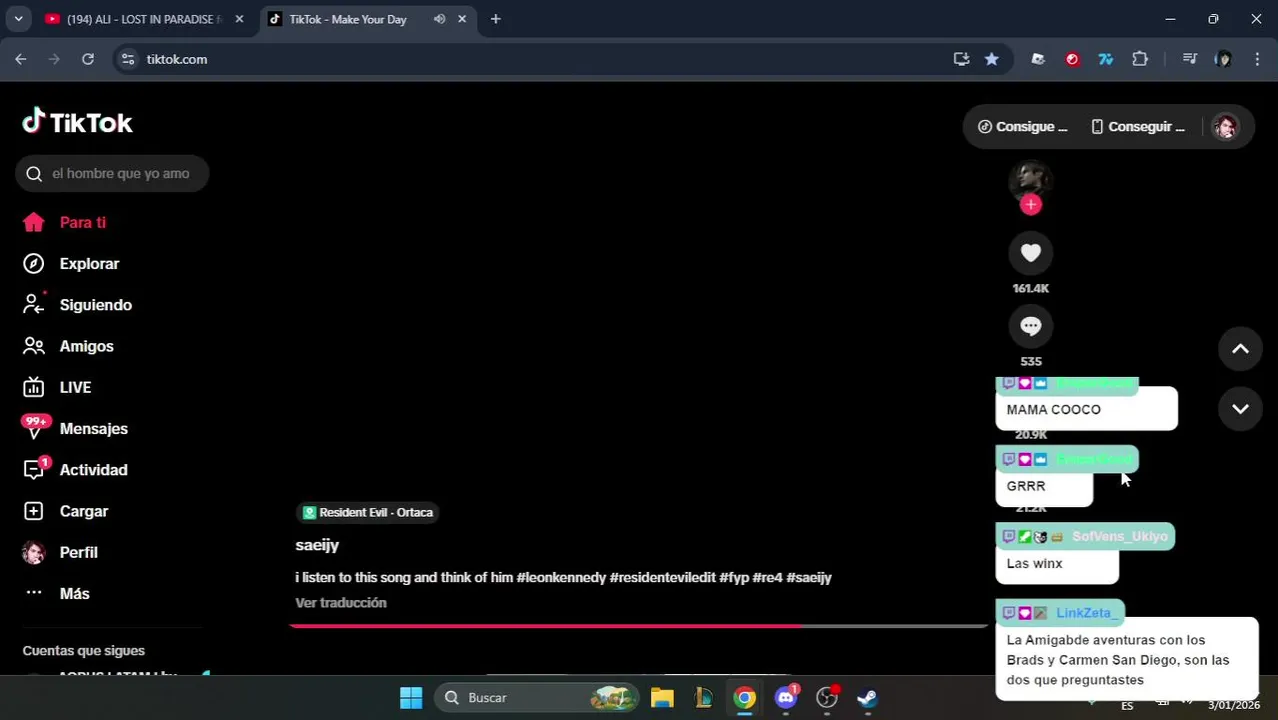Seek along the red video progress bar
This screenshot has height=720, width=1278.
pos(638,626)
